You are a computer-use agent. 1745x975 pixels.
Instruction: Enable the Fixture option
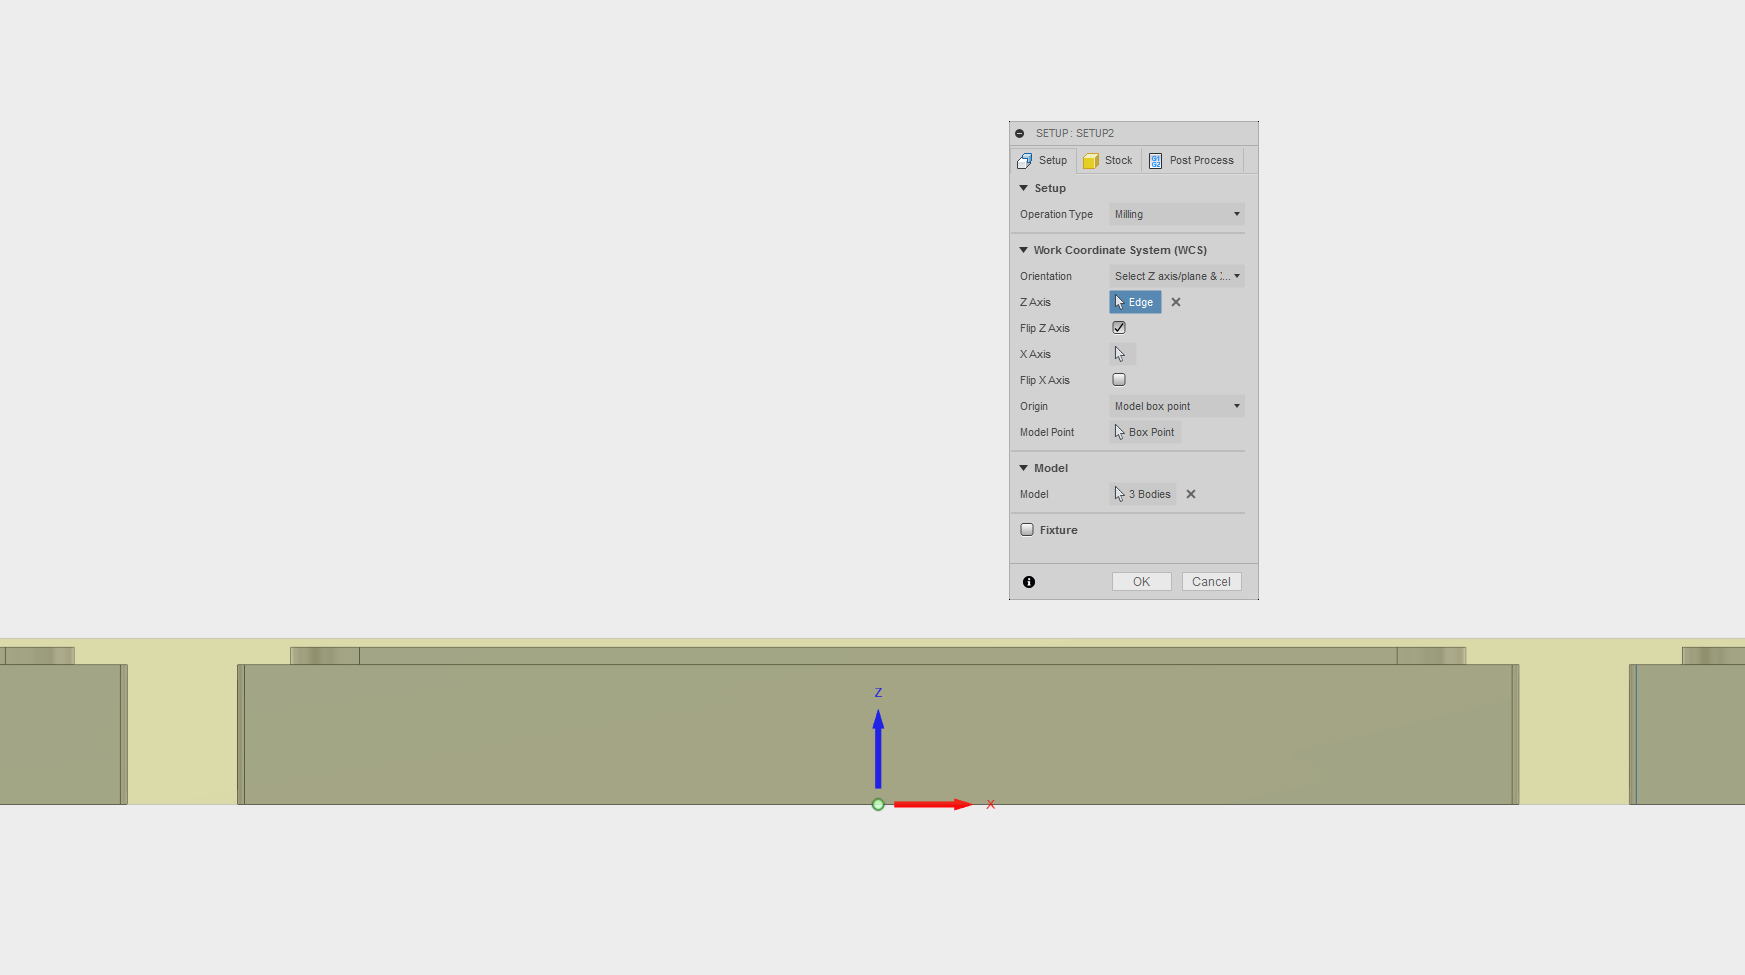click(1027, 529)
